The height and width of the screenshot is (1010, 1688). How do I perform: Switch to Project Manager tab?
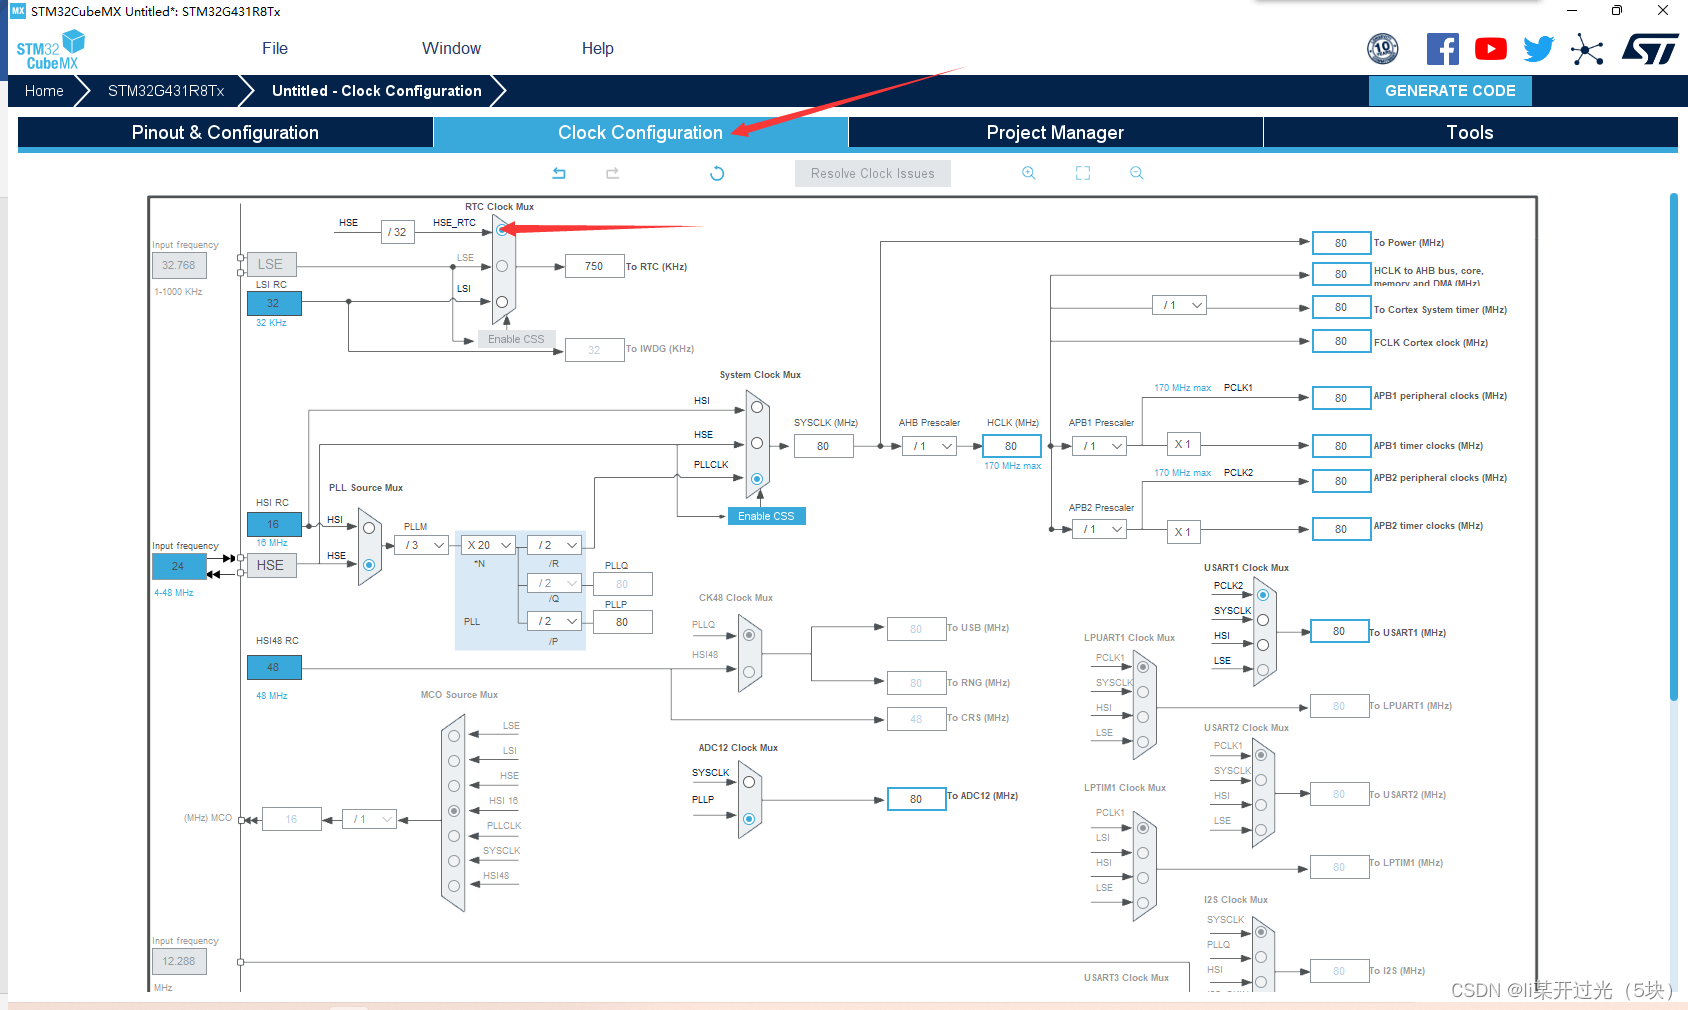[x=1055, y=132]
